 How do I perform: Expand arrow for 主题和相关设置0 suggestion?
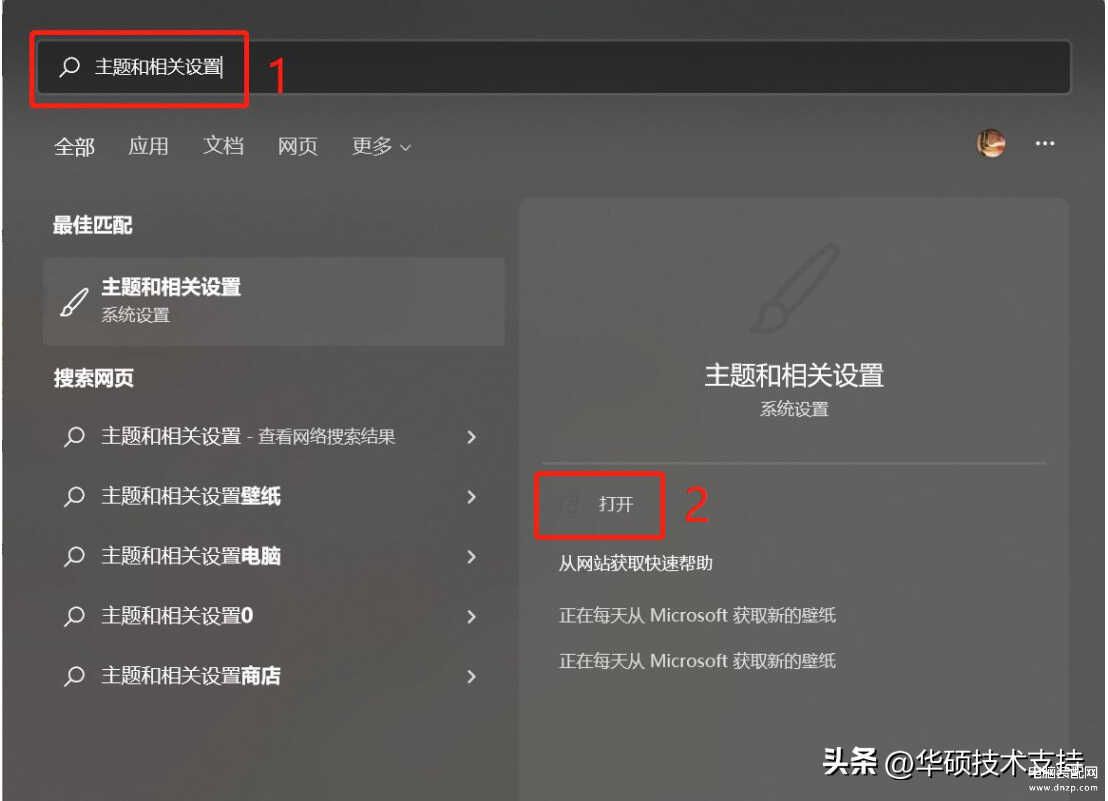471,617
